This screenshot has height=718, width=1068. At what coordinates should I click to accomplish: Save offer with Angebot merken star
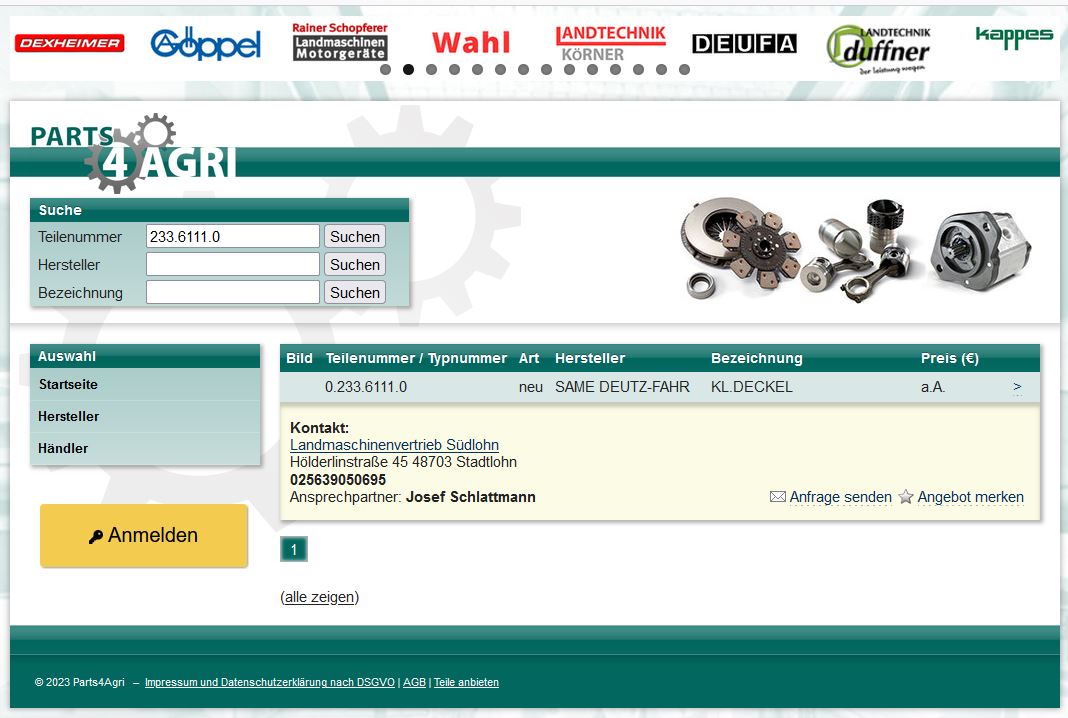pos(961,497)
